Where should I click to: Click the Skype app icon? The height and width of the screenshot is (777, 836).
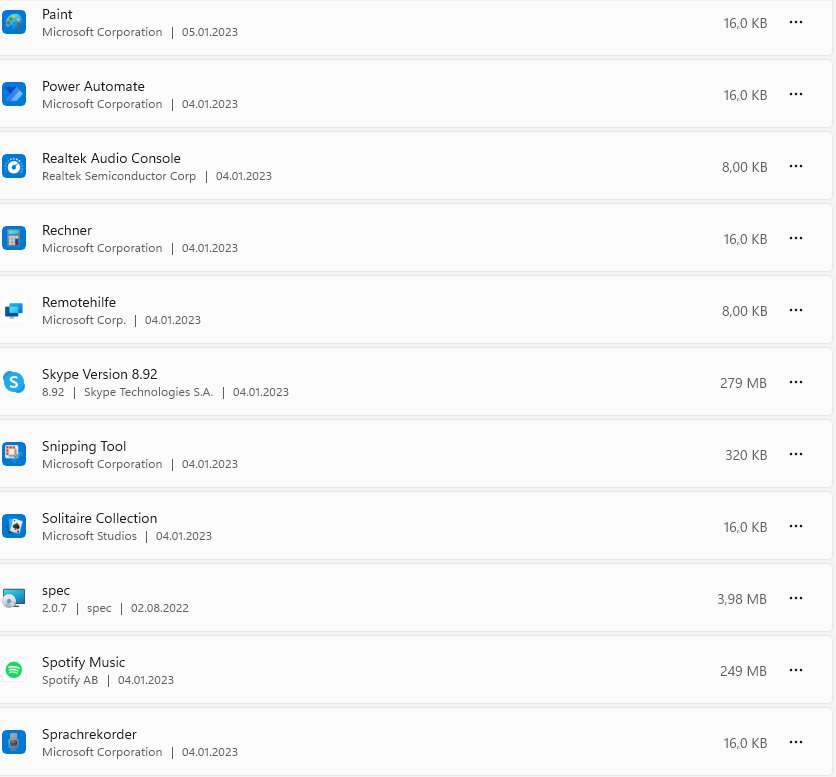click(14, 382)
